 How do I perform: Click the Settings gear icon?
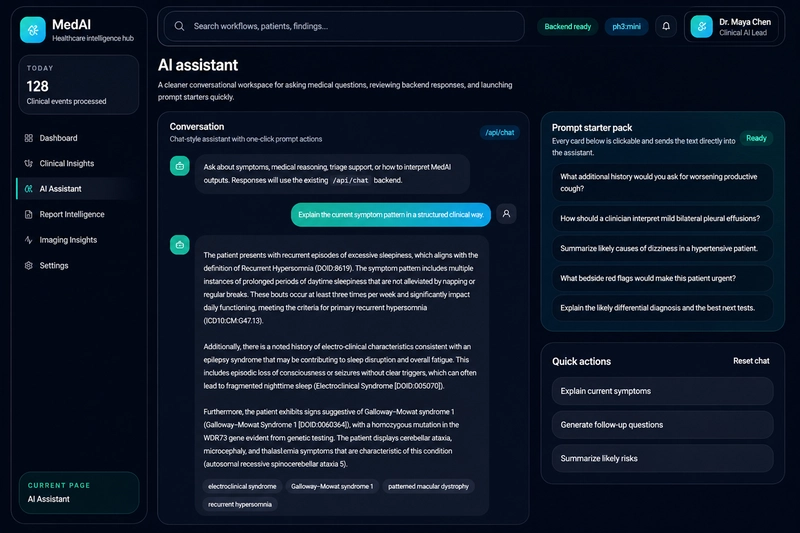click(x=29, y=265)
